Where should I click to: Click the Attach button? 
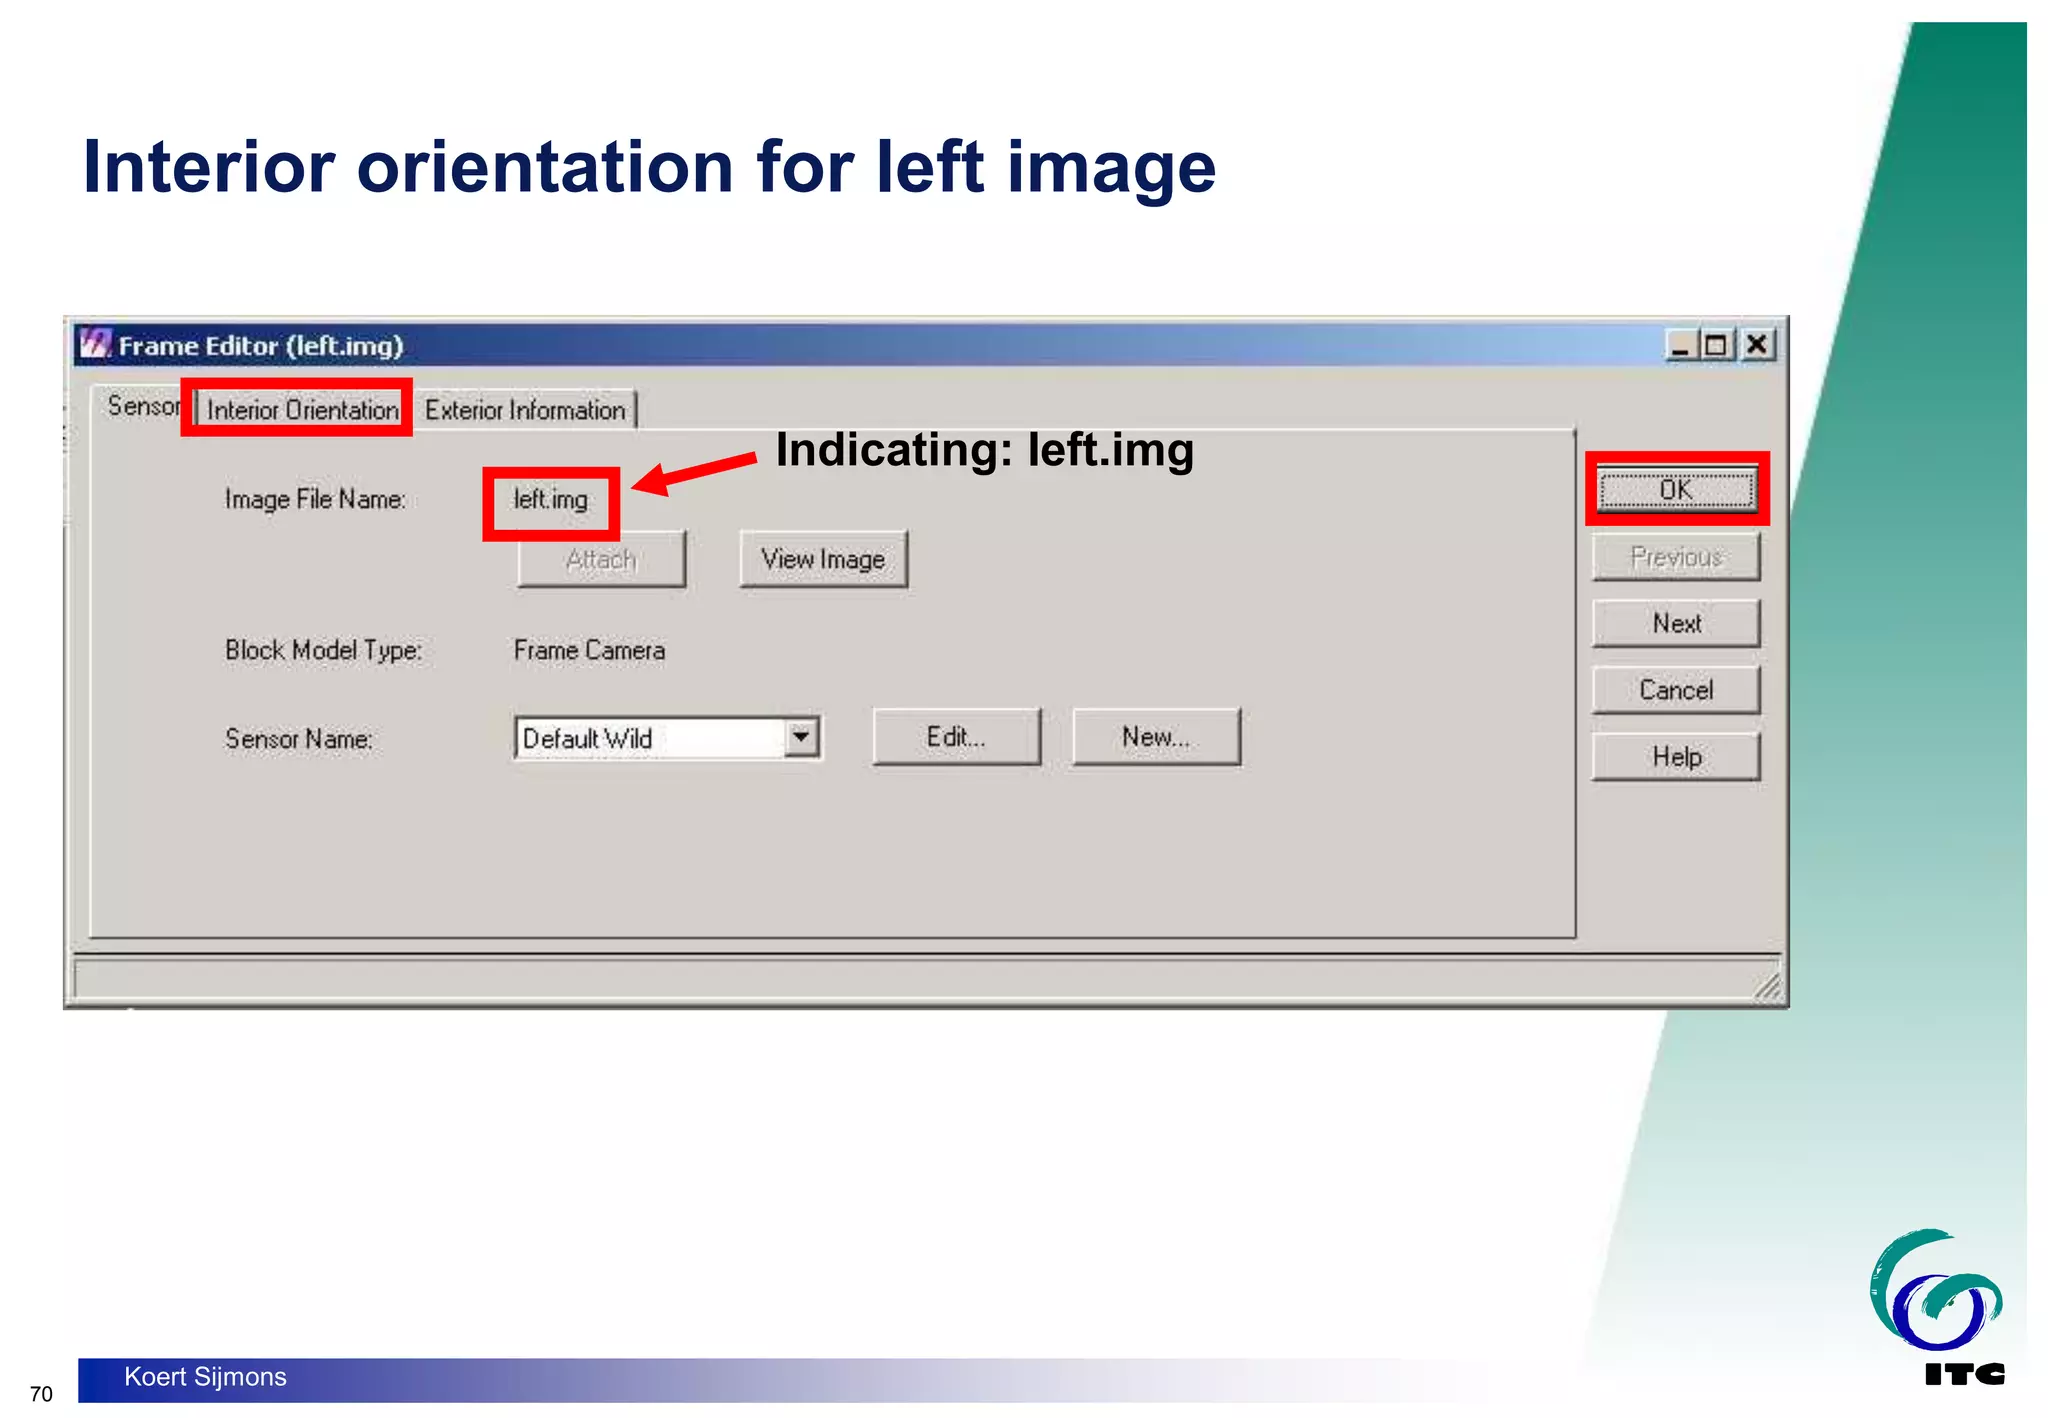coord(601,559)
